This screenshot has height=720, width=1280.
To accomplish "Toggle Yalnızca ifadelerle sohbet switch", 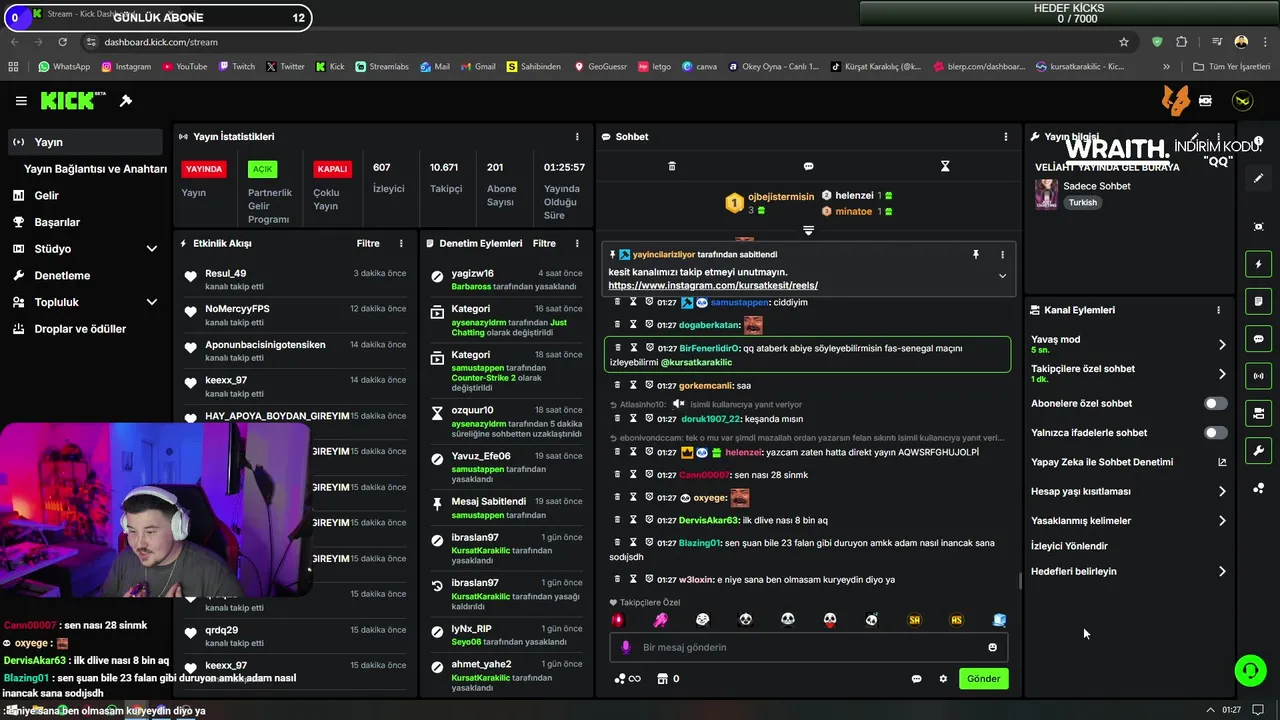I will [x=1215, y=433].
